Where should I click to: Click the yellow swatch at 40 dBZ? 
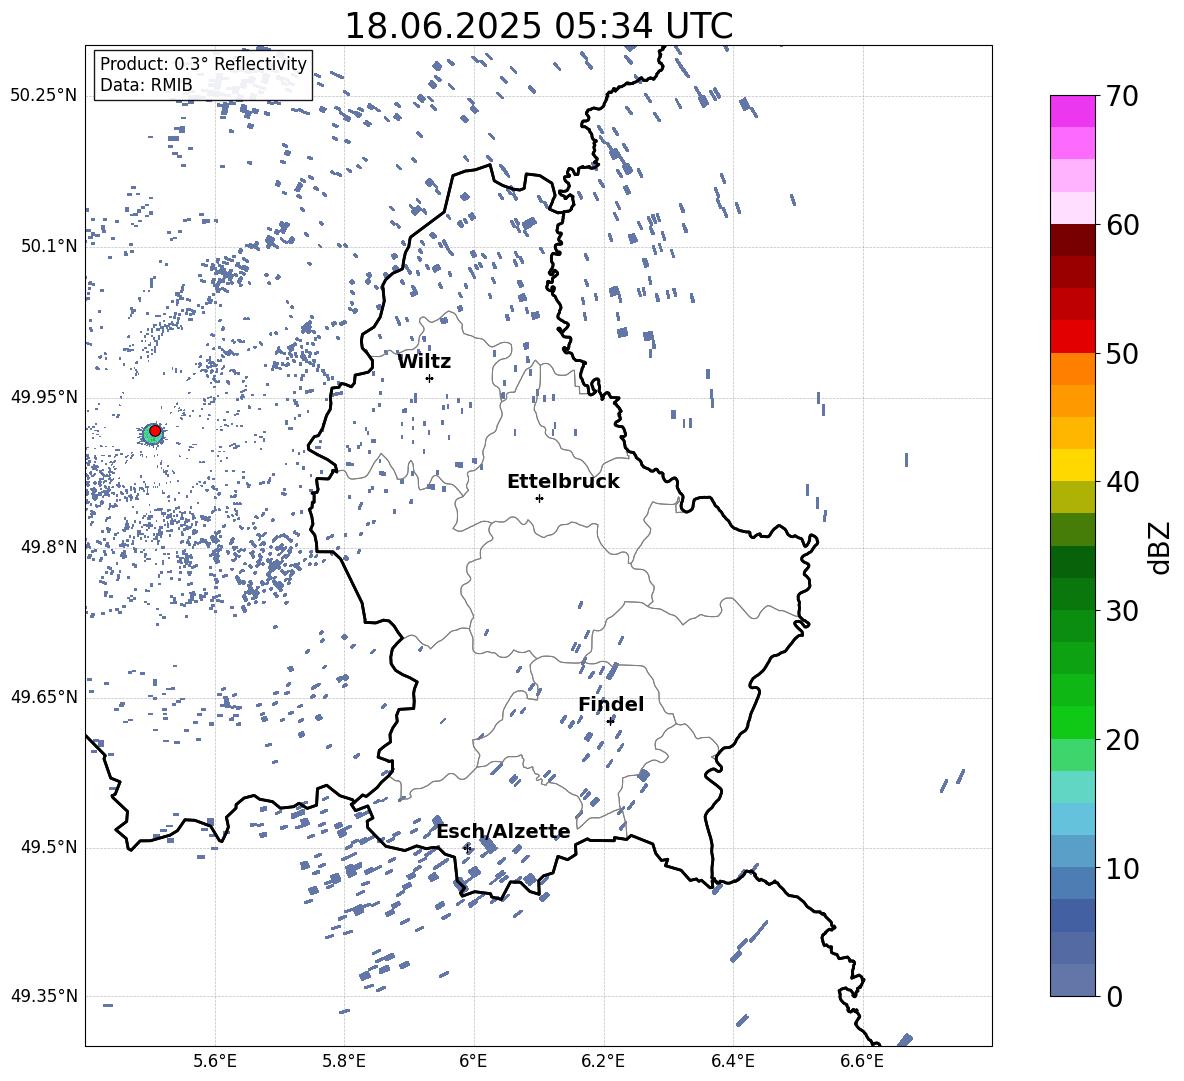[1073, 465]
